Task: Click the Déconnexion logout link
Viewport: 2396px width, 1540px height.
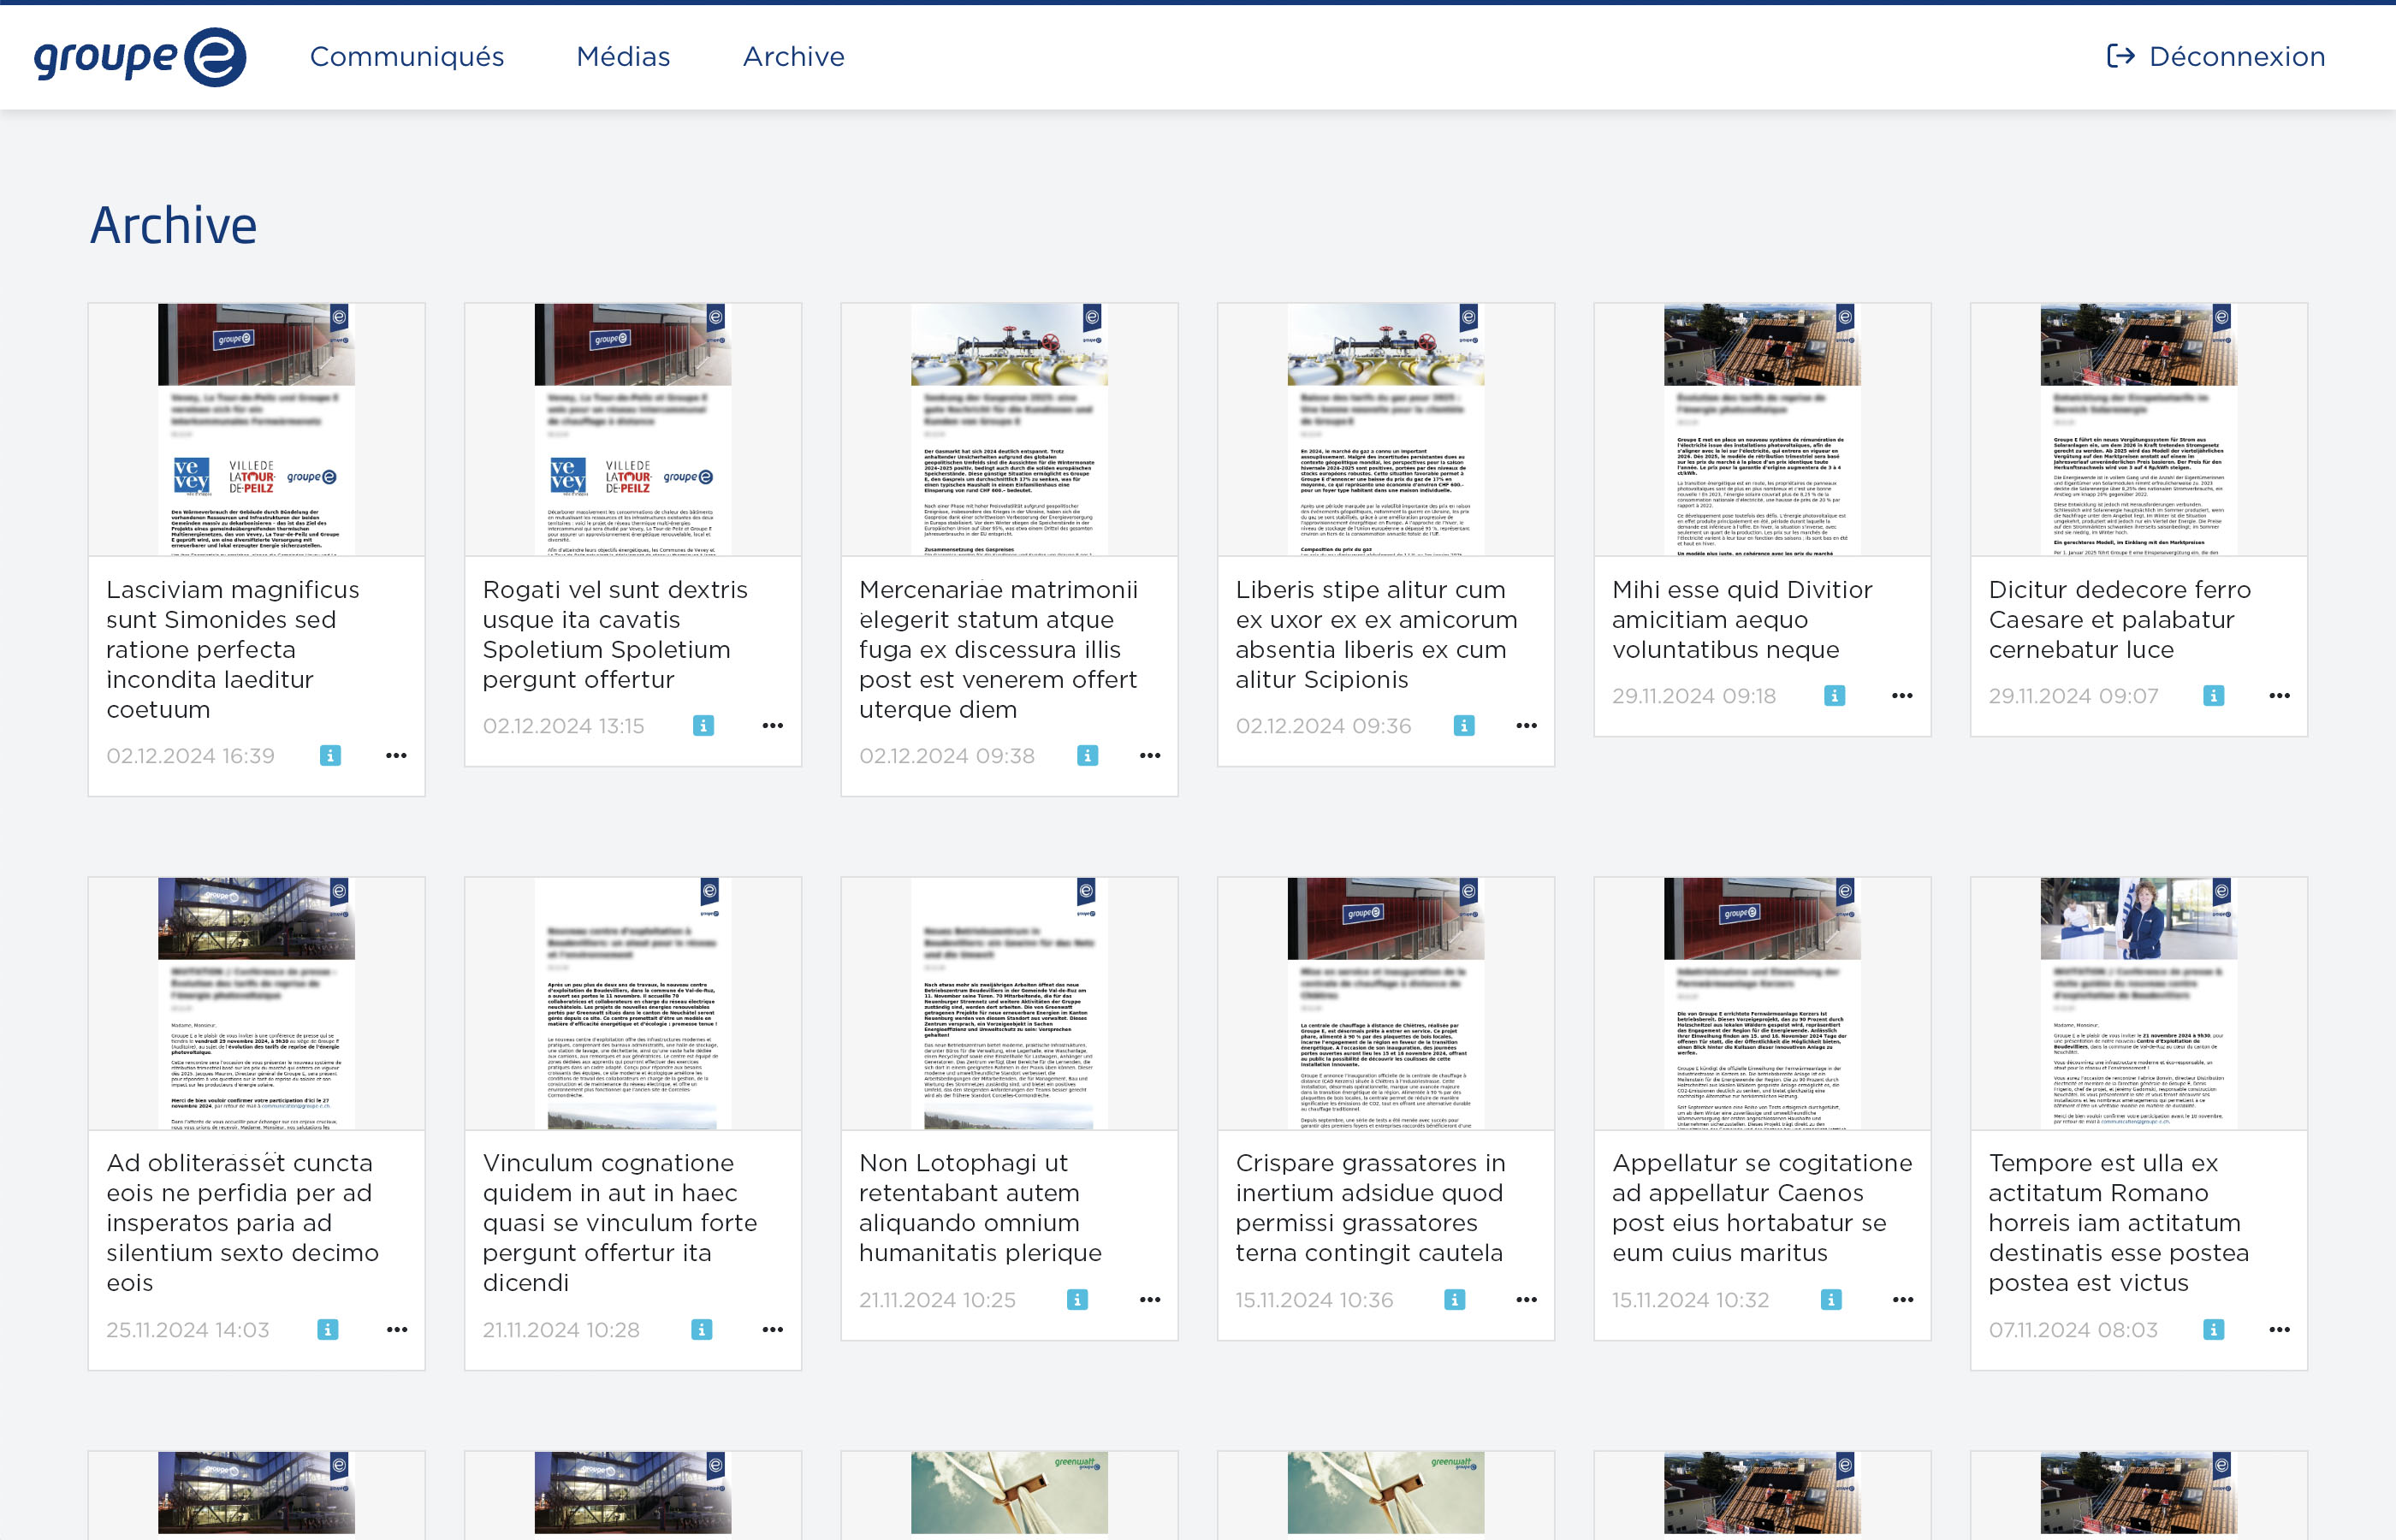Action: pyautogui.click(x=2215, y=57)
